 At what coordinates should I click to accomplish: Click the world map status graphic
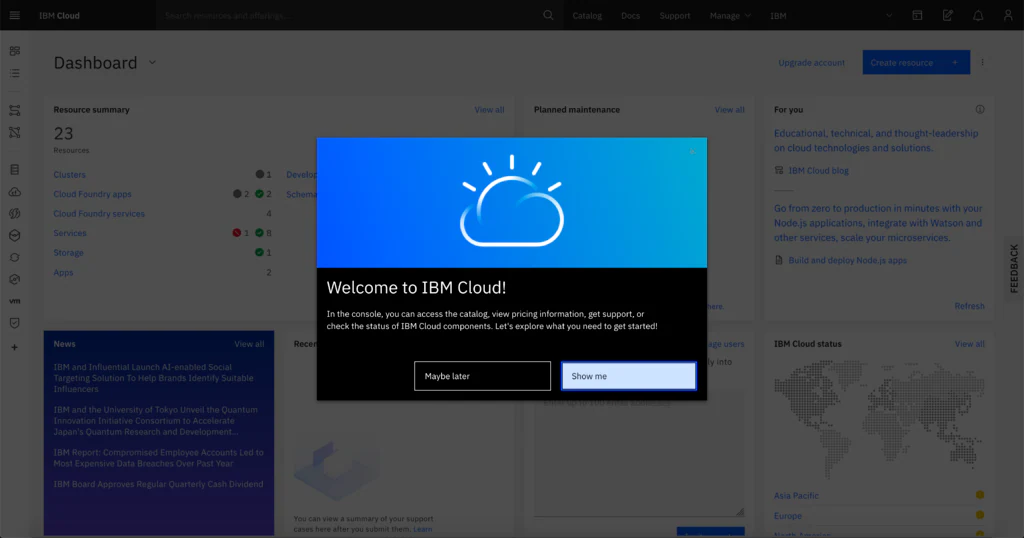(x=879, y=418)
